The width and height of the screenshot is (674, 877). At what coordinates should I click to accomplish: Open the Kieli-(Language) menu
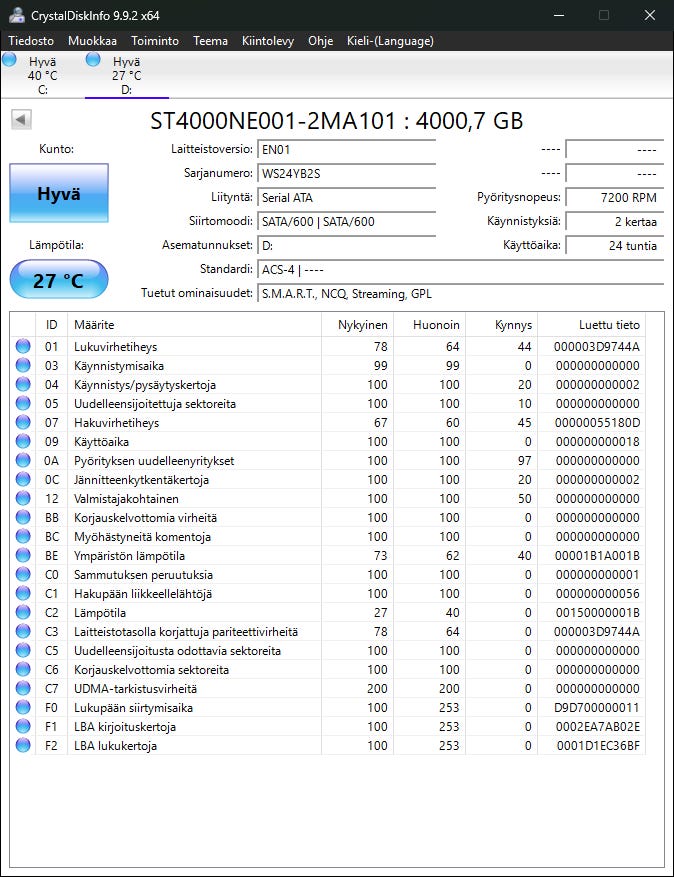click(x=390, y=41)
